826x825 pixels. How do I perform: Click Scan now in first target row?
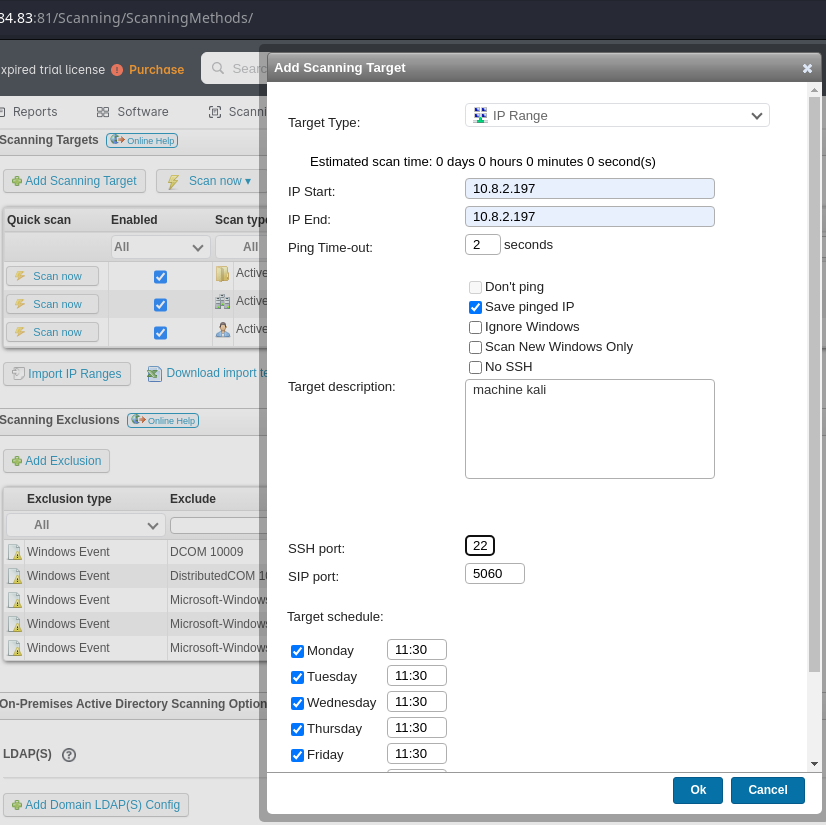tap(52, 276)
